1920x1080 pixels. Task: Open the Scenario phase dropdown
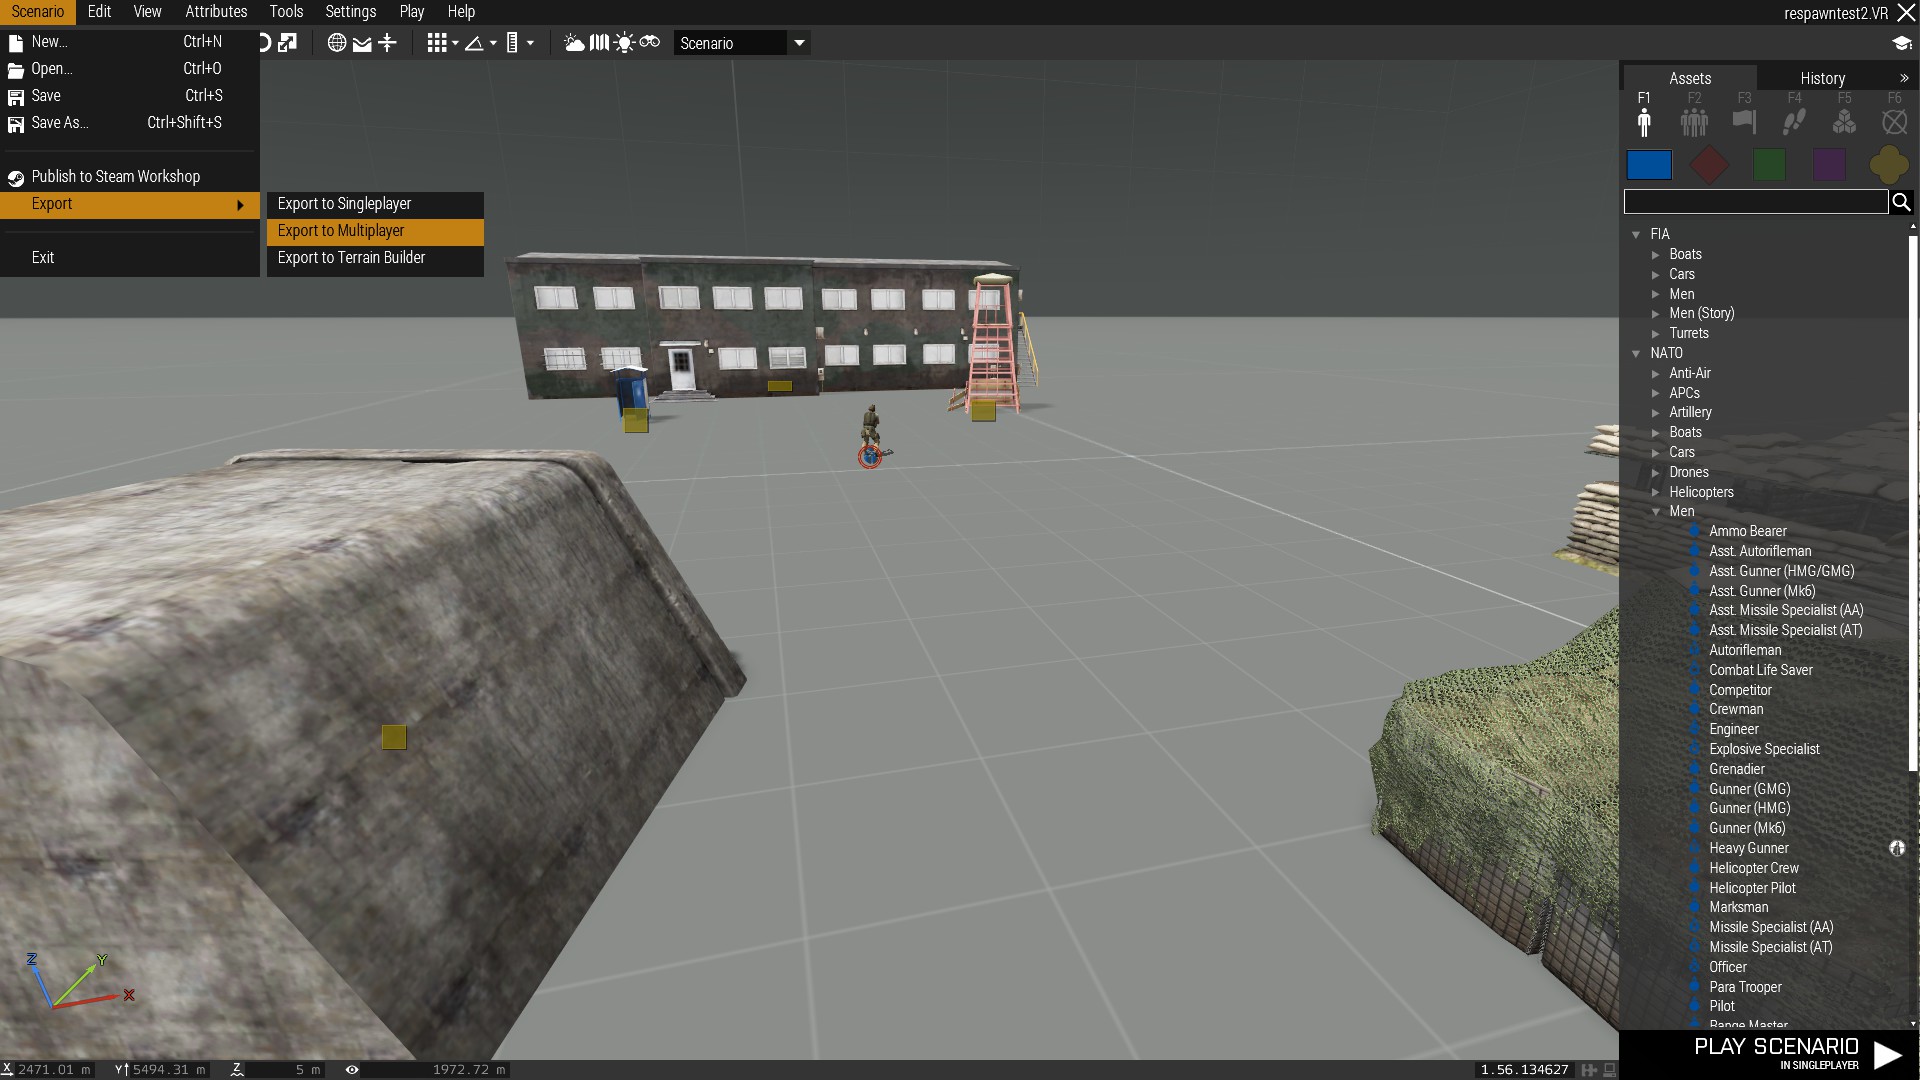[x=741, y=43]
